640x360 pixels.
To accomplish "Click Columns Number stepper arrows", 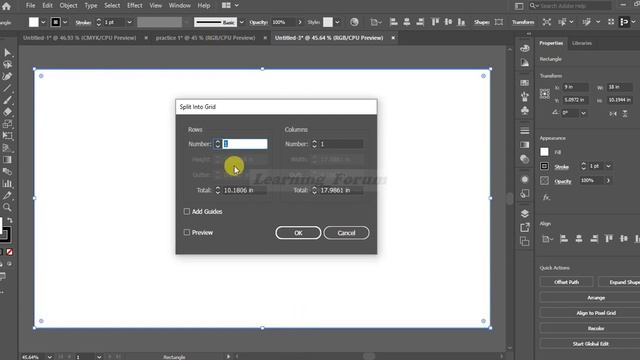I will pos(314,144).
